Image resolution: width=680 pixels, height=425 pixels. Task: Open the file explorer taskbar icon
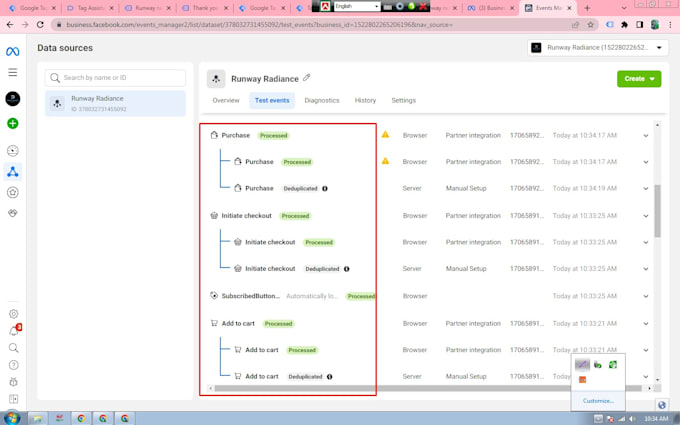click(38, 418)
